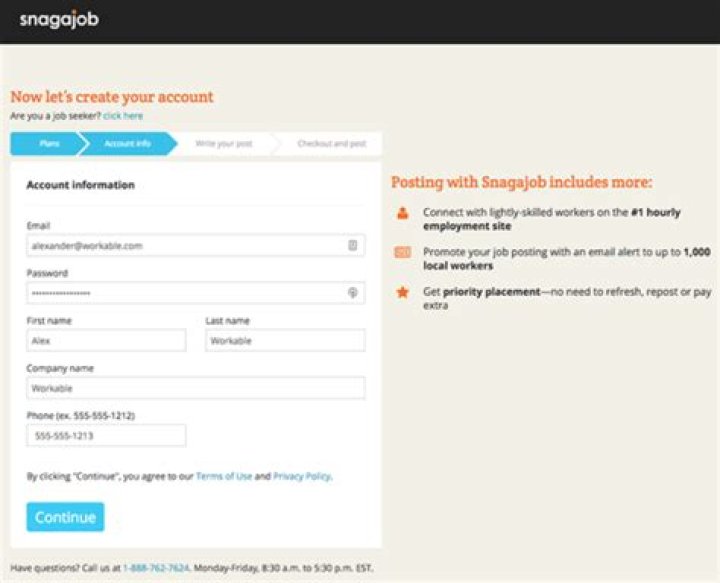Image resolution: width=720 pixels, height=583 pixels.
Task: Click the orange person icon
Action: pyautogui.click(x=402, y=212)
